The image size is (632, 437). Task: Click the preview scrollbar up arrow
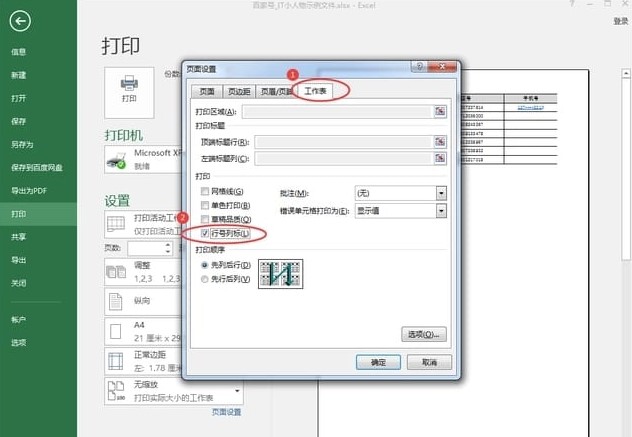[x=626, y=74]
